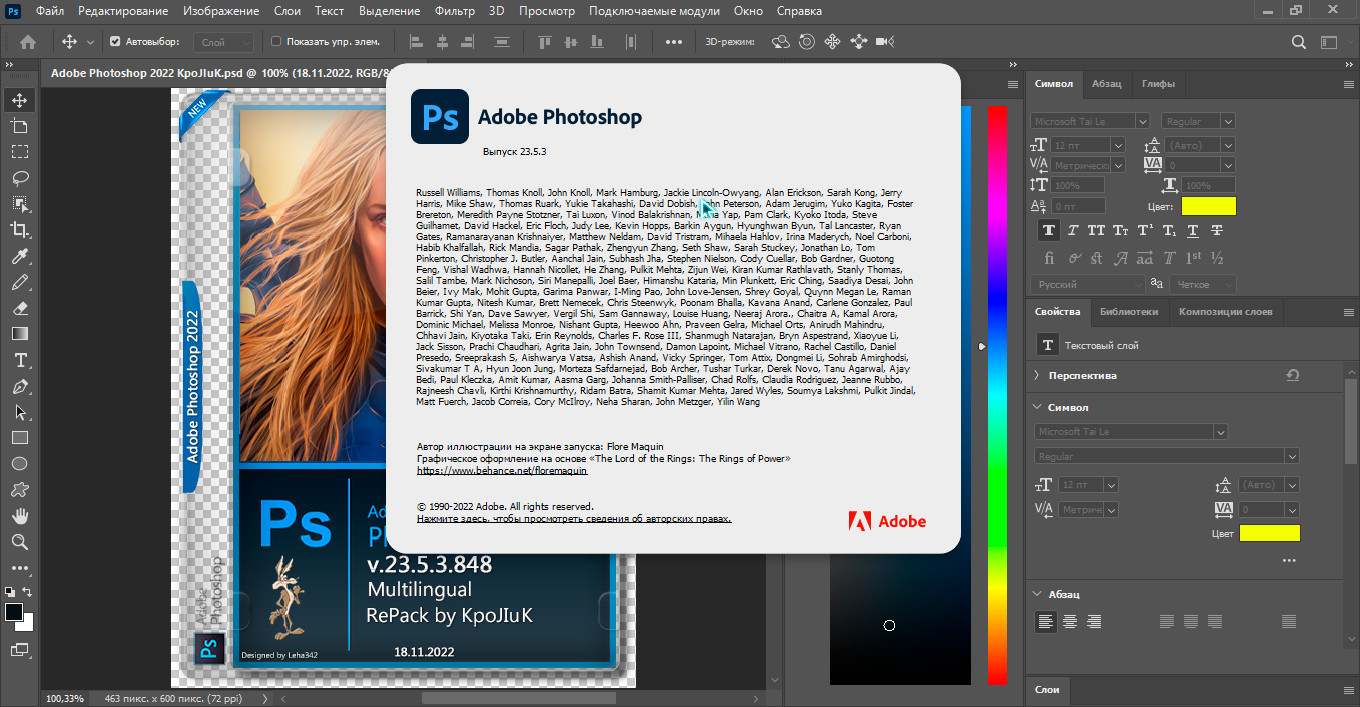Screen dimensions: 1360x707
Task: Switch to the Глифы tab
Action: 1158,84
